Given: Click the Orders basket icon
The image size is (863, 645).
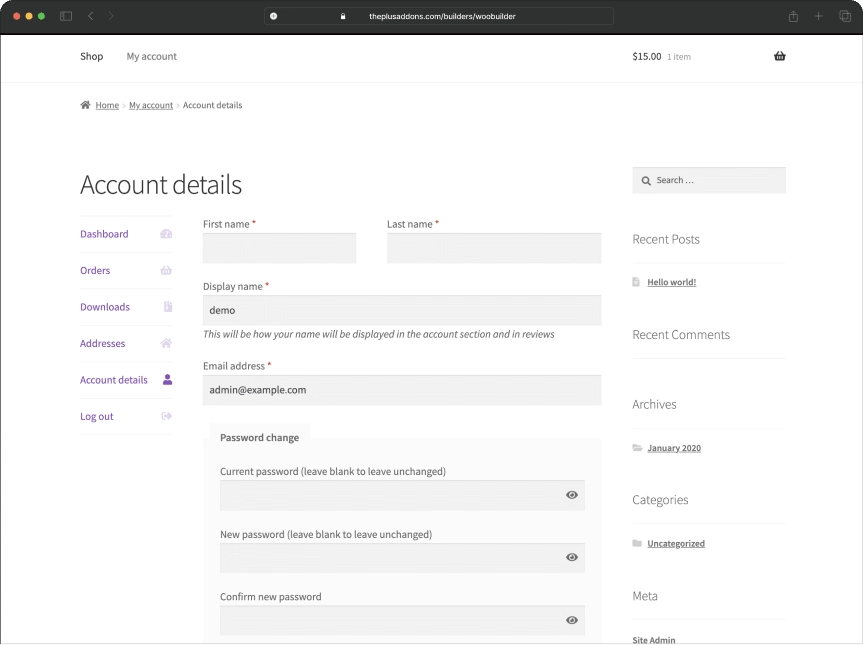Looking at the screenshot, I should (164, 270).
